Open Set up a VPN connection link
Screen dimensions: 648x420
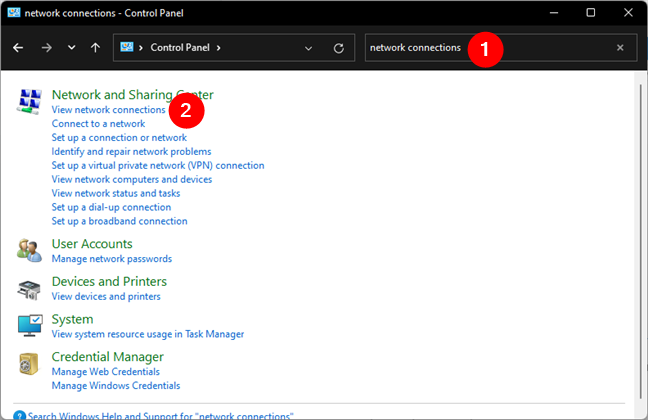(158, 165)
